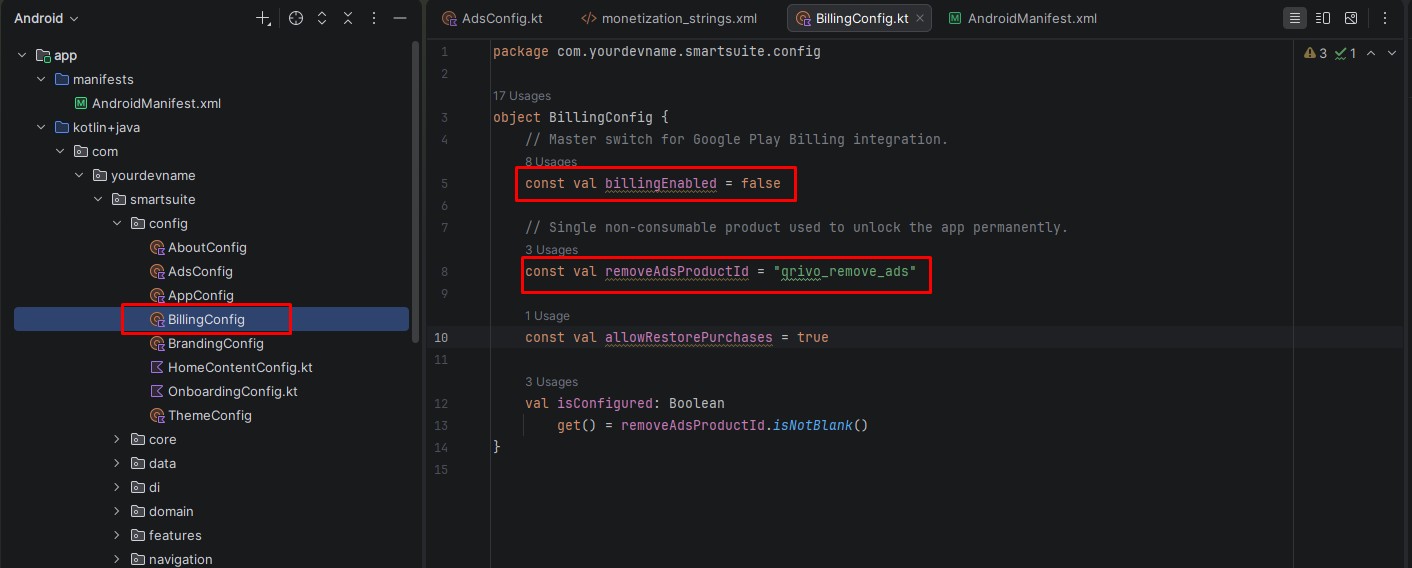Click the Expand All icon in project panel
The height and width of the screenshot is (568, 1412).
(x=322, y=18)
